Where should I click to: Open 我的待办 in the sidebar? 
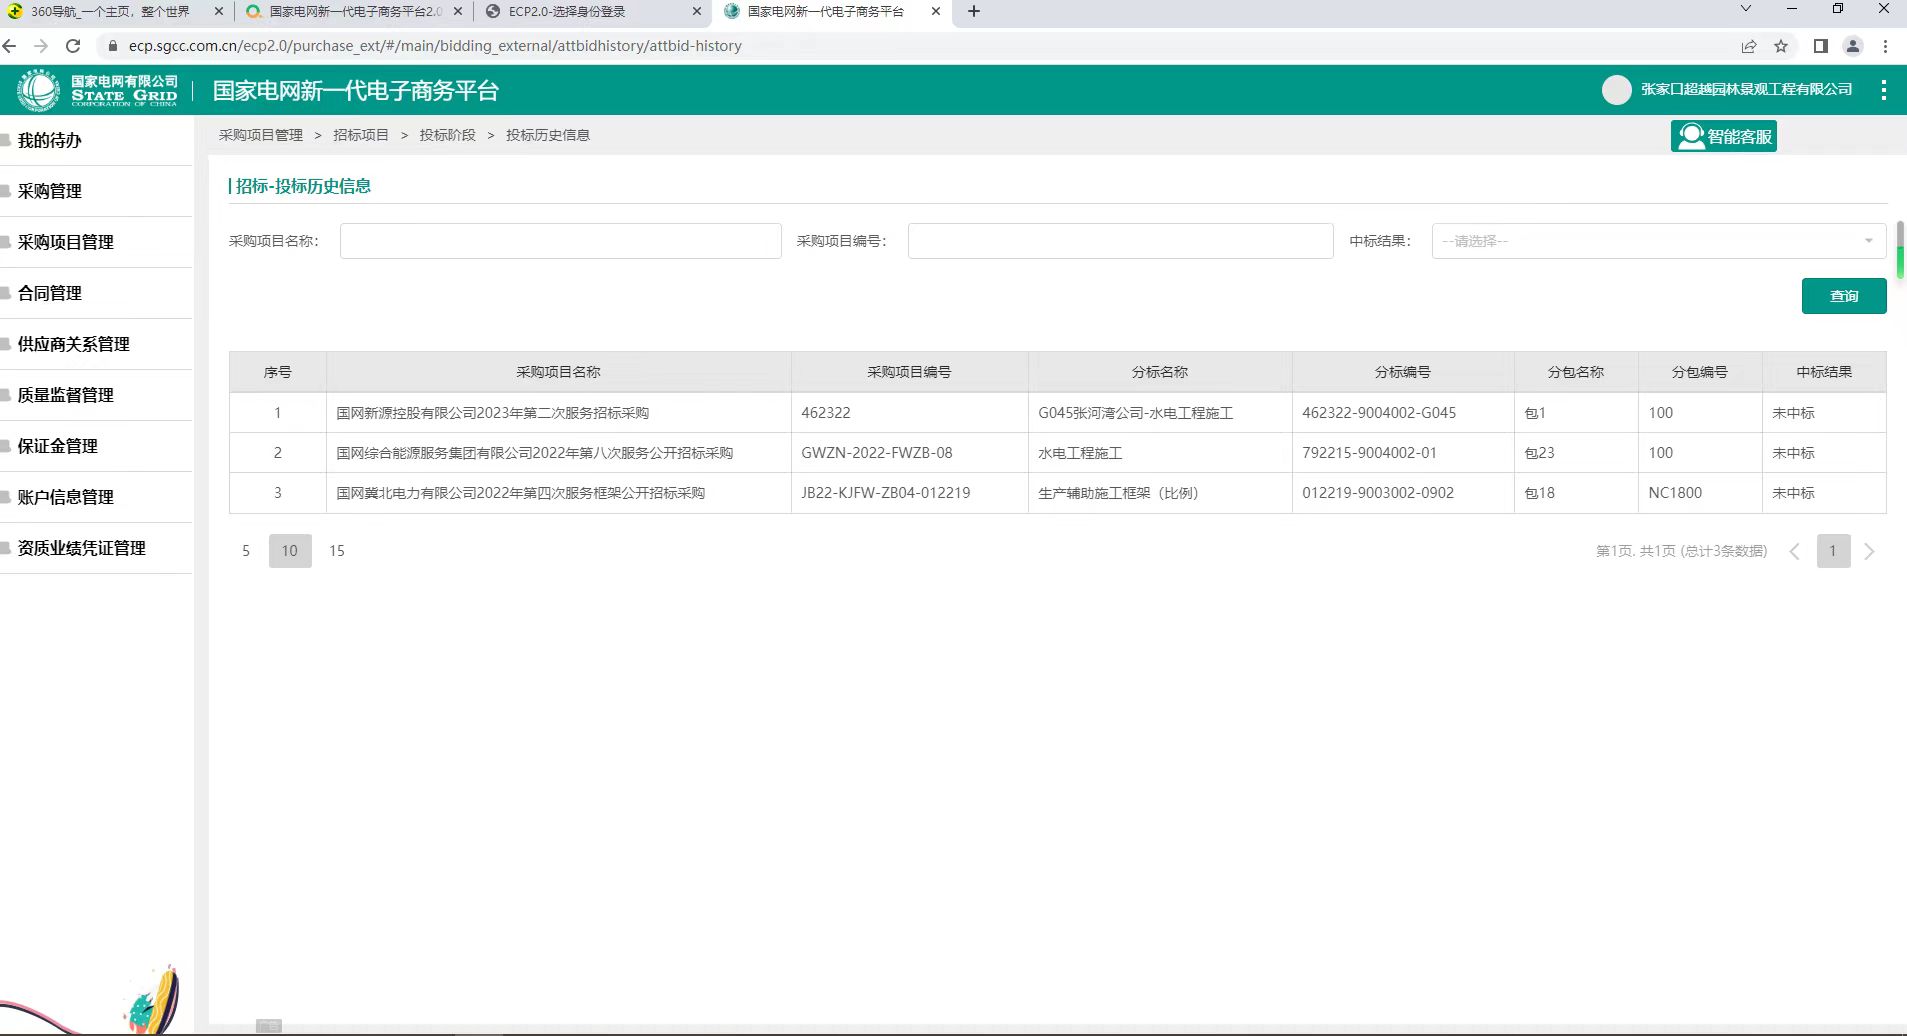pos(50,140)
